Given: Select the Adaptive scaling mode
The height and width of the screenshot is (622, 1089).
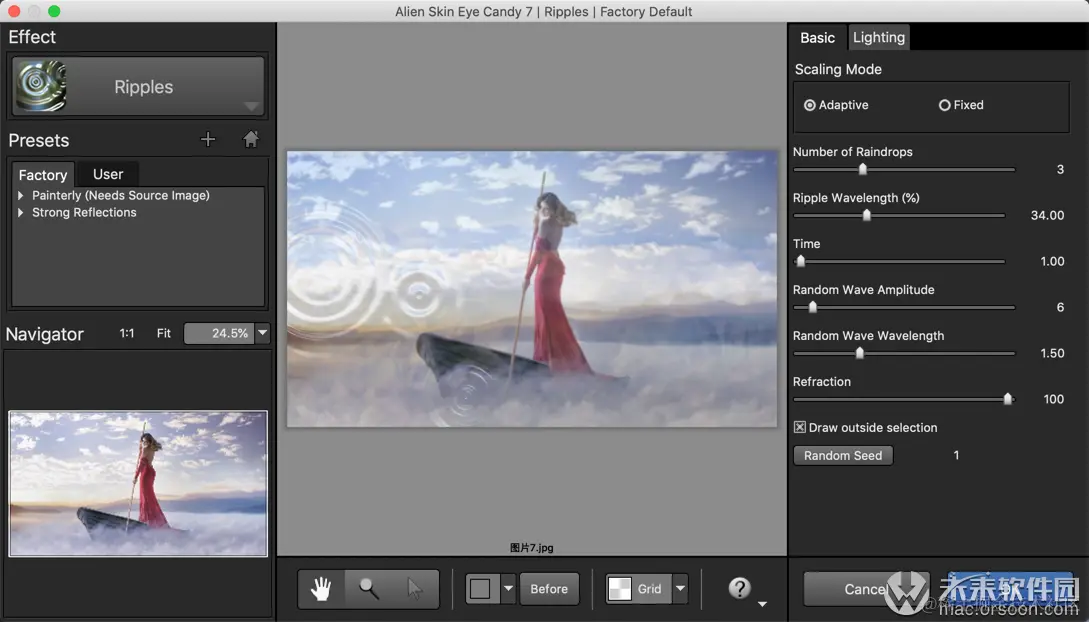Looking at the screenshot, I should [x=836, y=105].
